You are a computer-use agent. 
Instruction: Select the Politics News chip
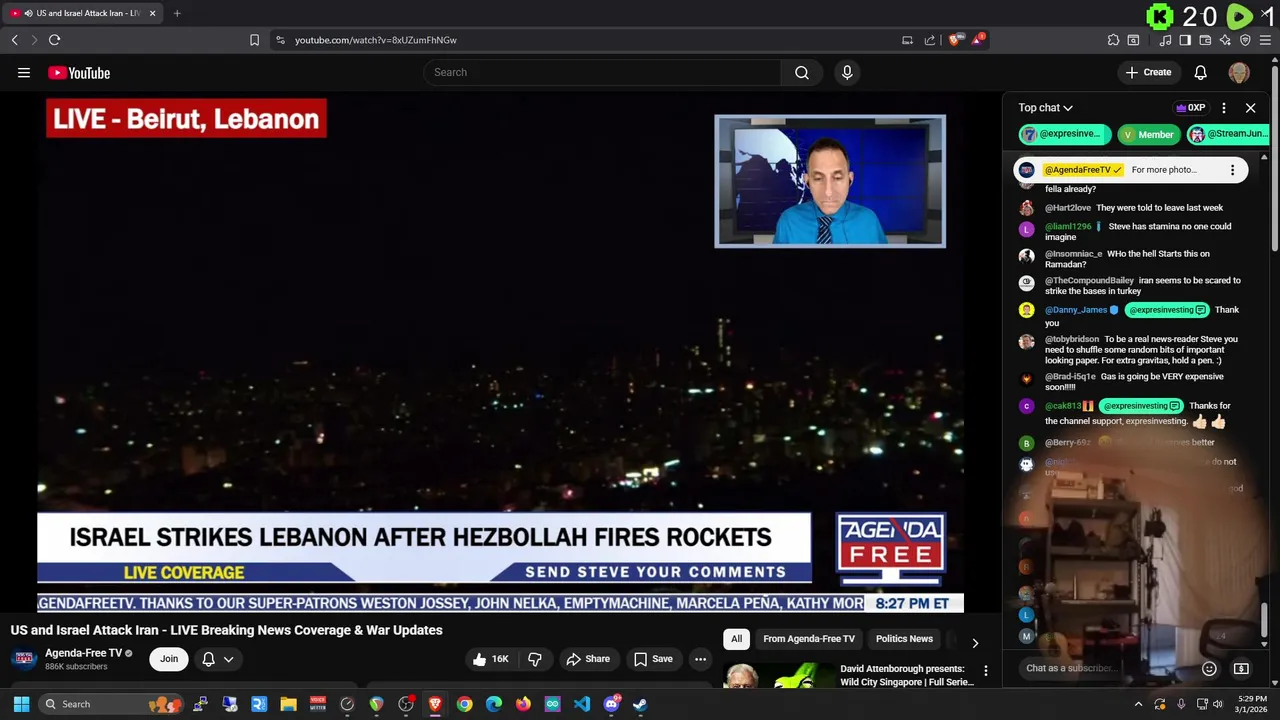(904, 639)
